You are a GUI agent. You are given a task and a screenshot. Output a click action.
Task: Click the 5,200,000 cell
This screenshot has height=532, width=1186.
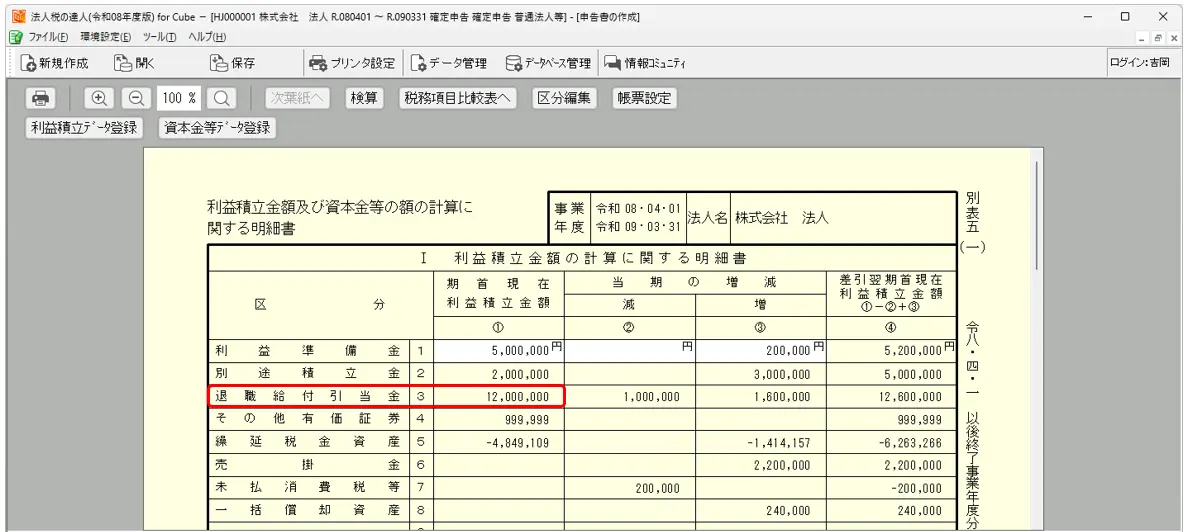point(890,351)
